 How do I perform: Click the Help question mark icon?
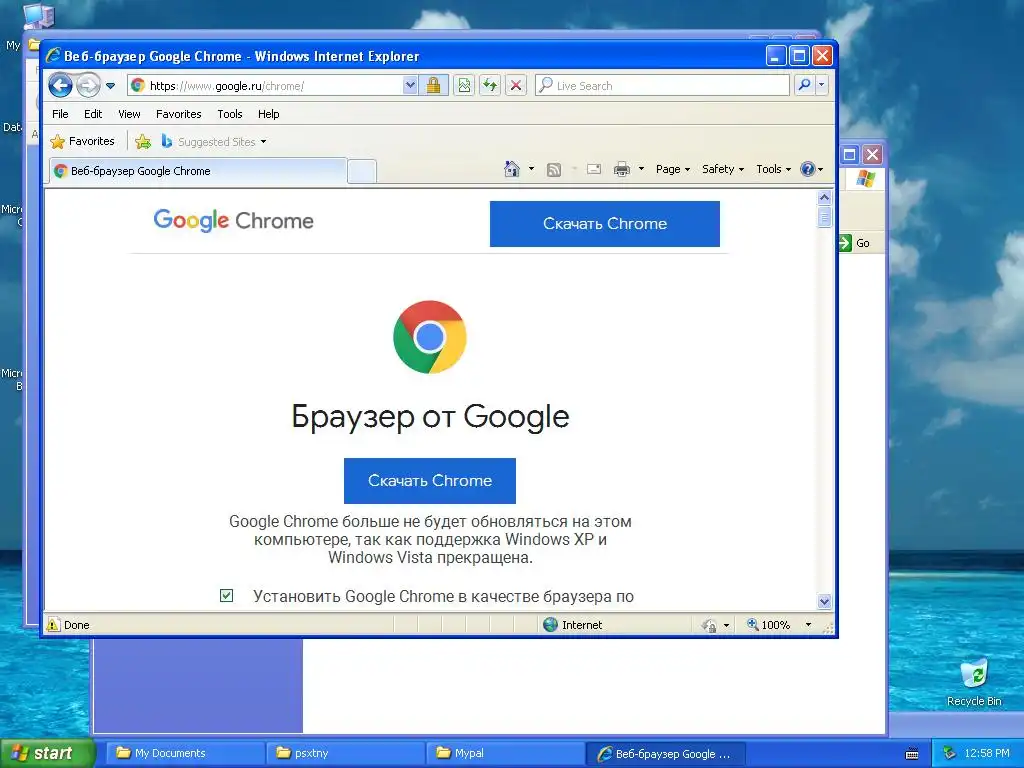coord(808,169)
